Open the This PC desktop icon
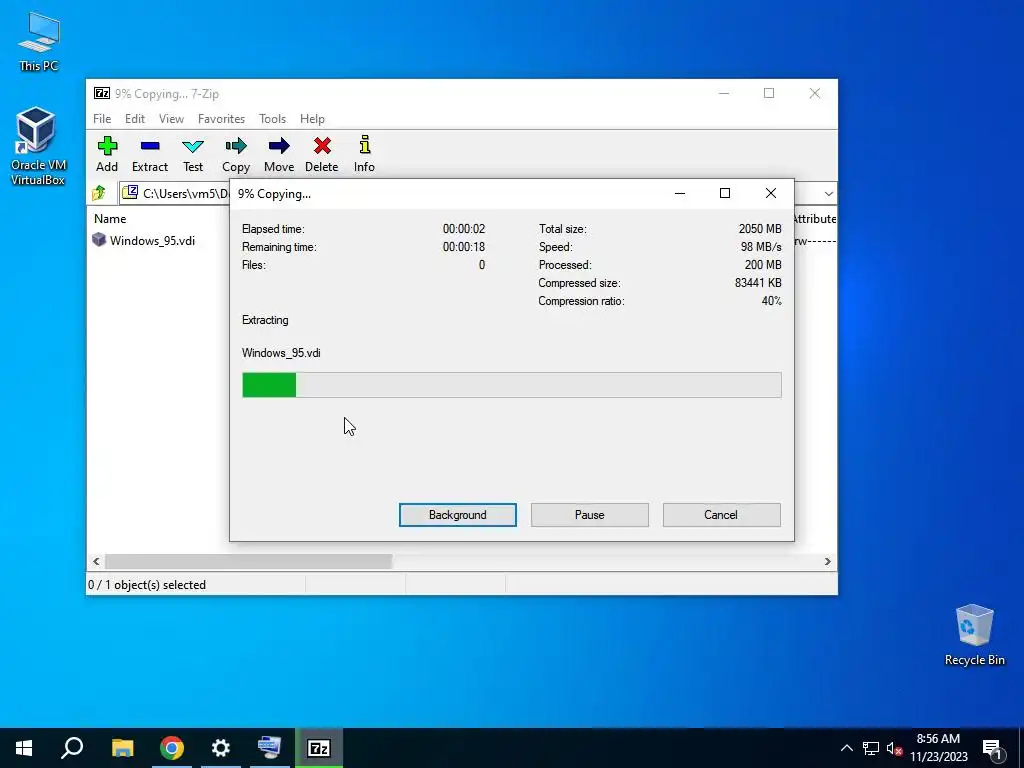Viewport: 1024px width, 768px height. pos(39,42)
